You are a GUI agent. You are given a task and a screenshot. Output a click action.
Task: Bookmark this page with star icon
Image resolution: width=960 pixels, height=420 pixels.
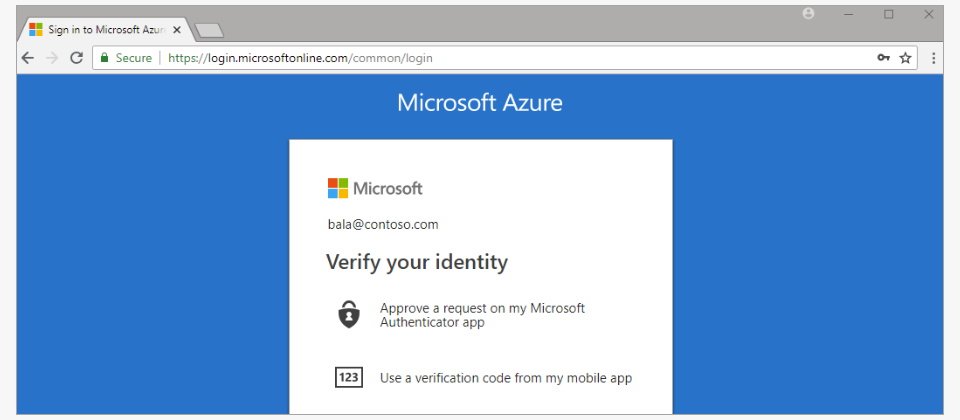point(906,58)
